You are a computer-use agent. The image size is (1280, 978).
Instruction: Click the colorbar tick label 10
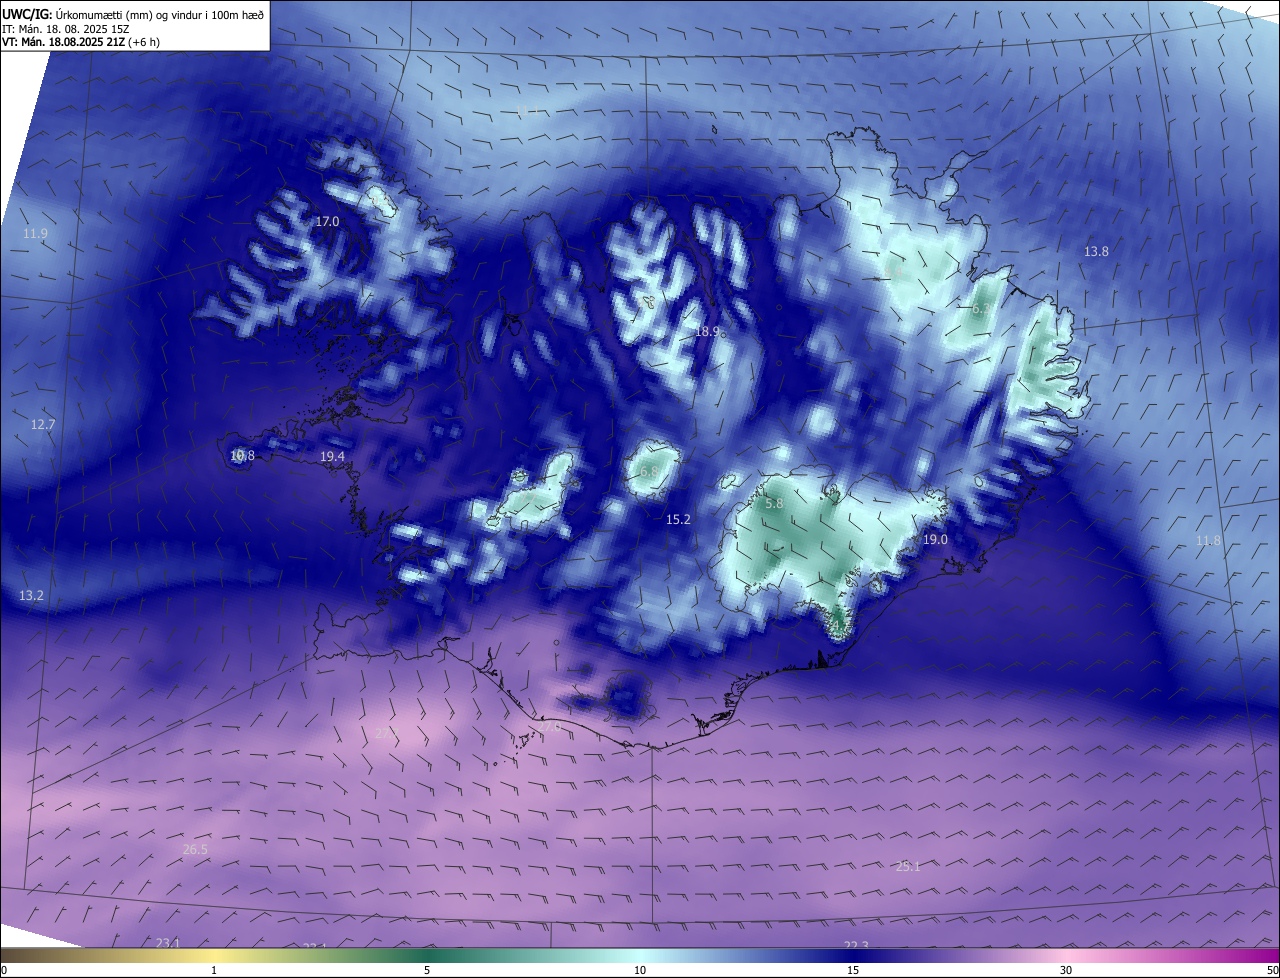pos(640,970)
